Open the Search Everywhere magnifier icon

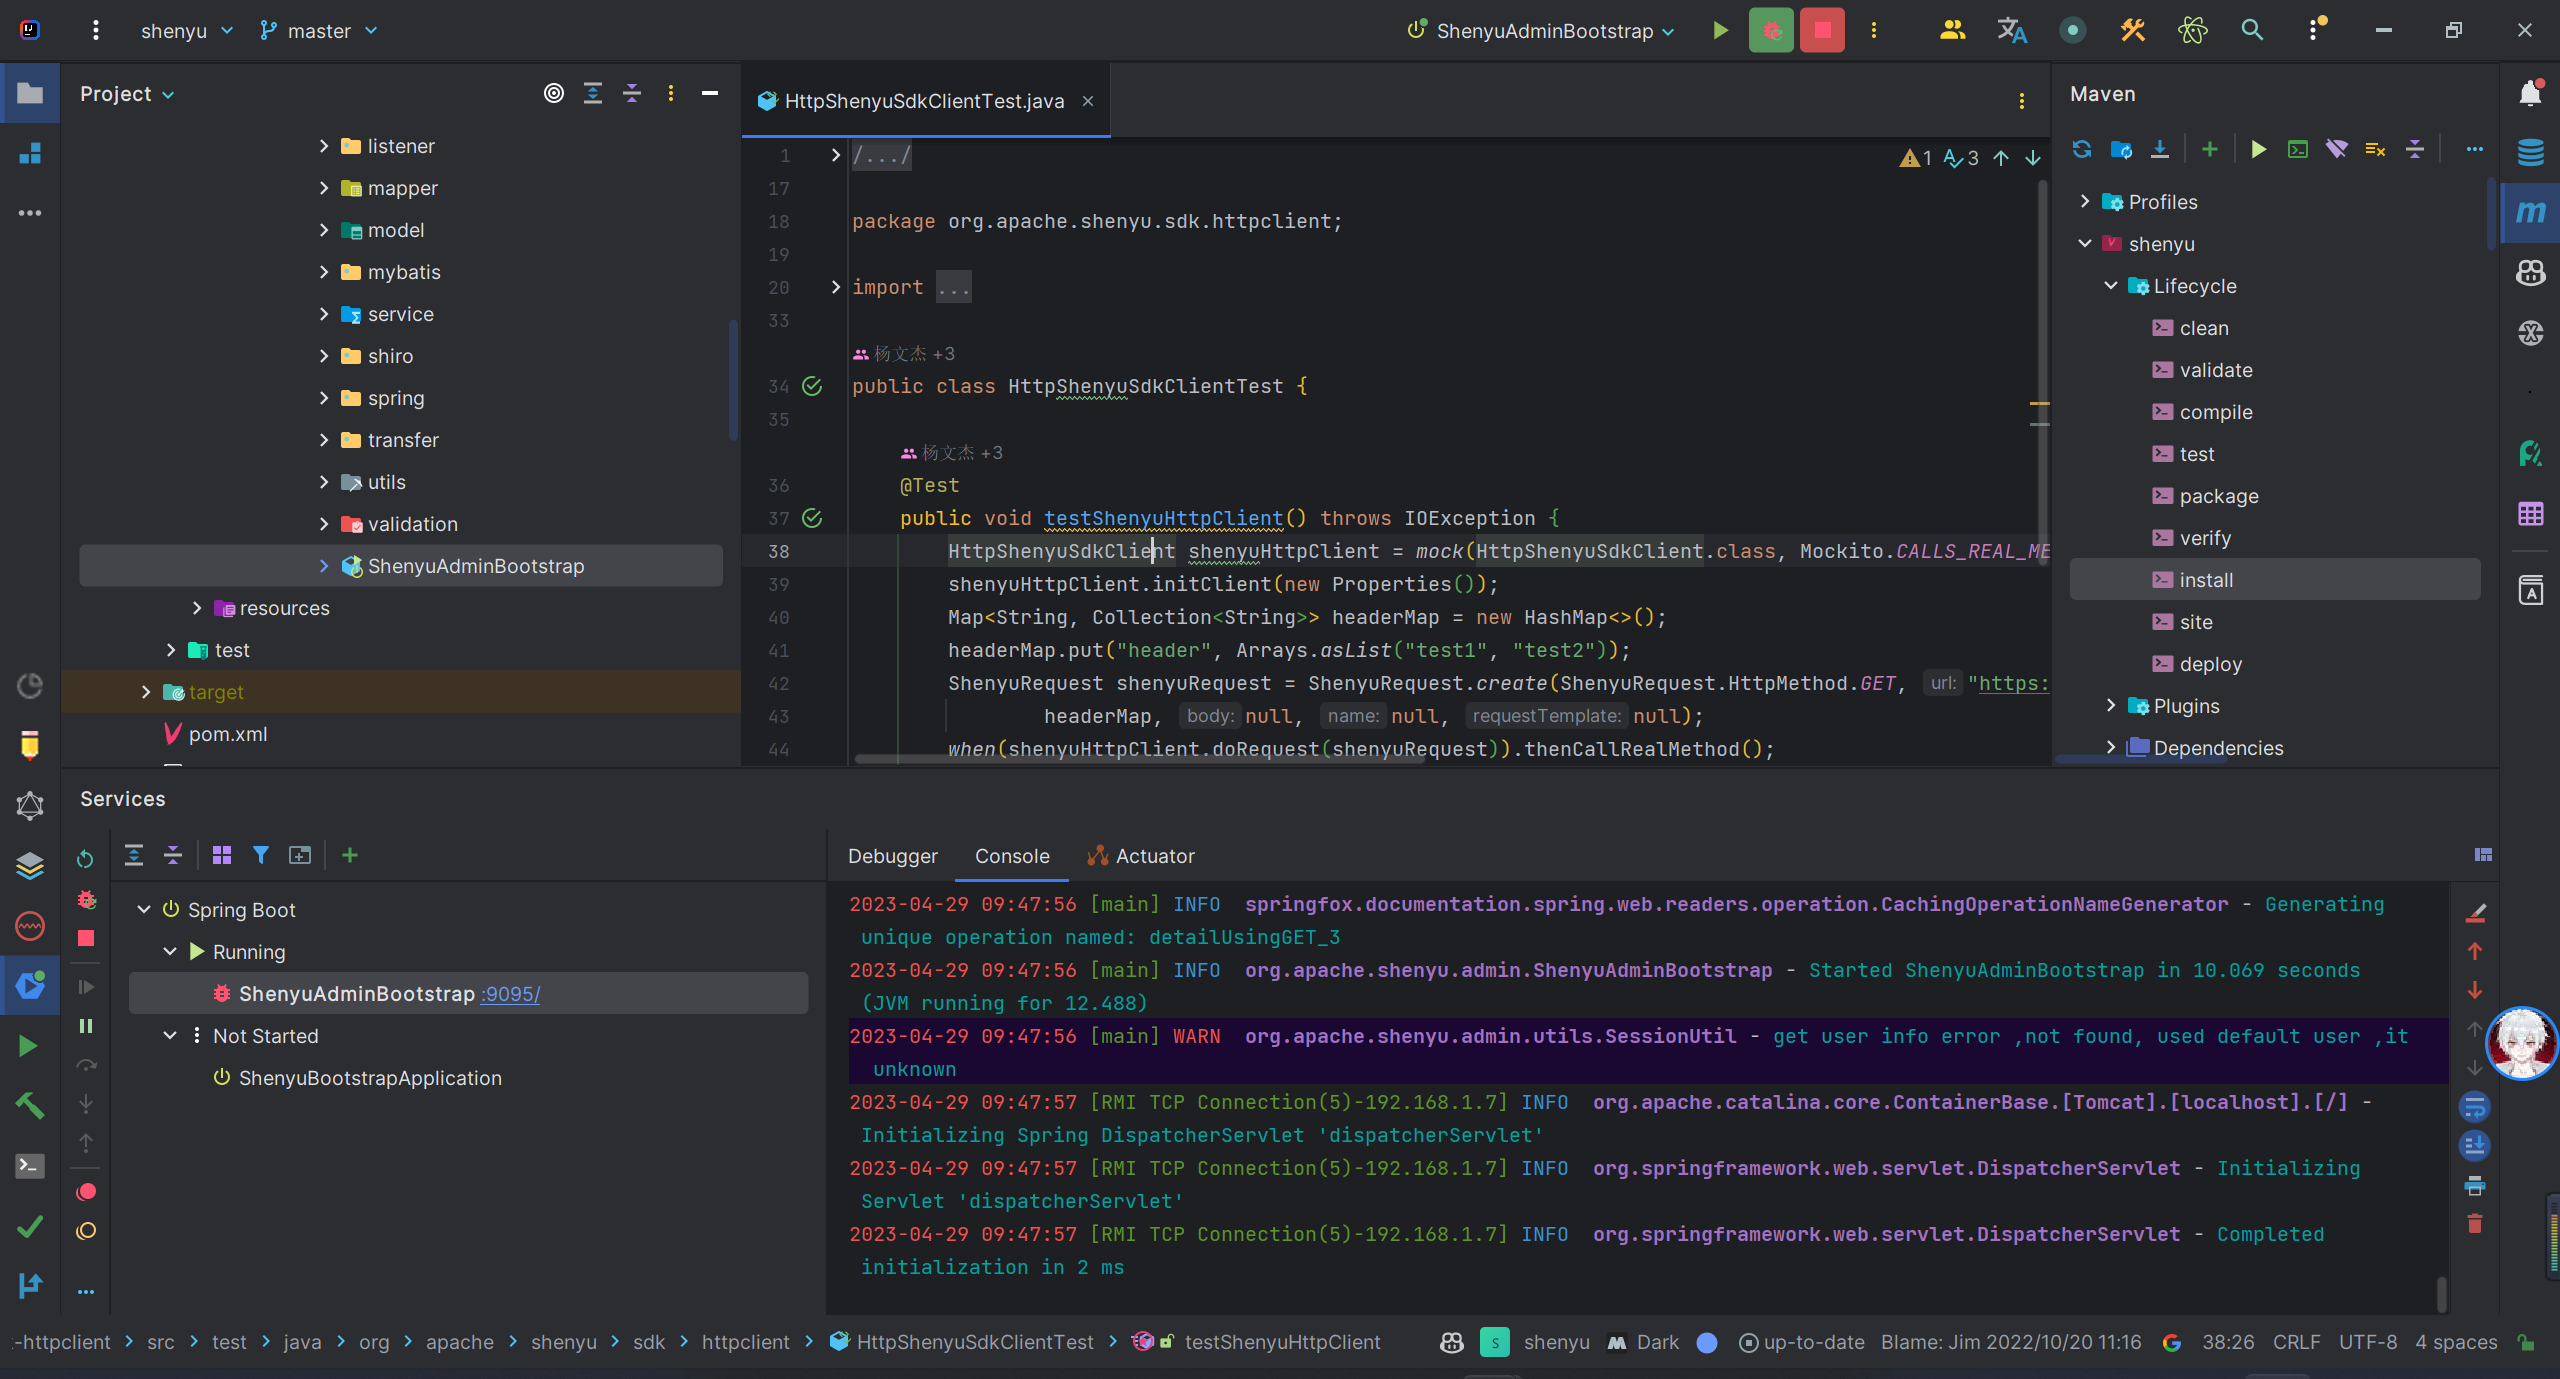coord(2251,30)
